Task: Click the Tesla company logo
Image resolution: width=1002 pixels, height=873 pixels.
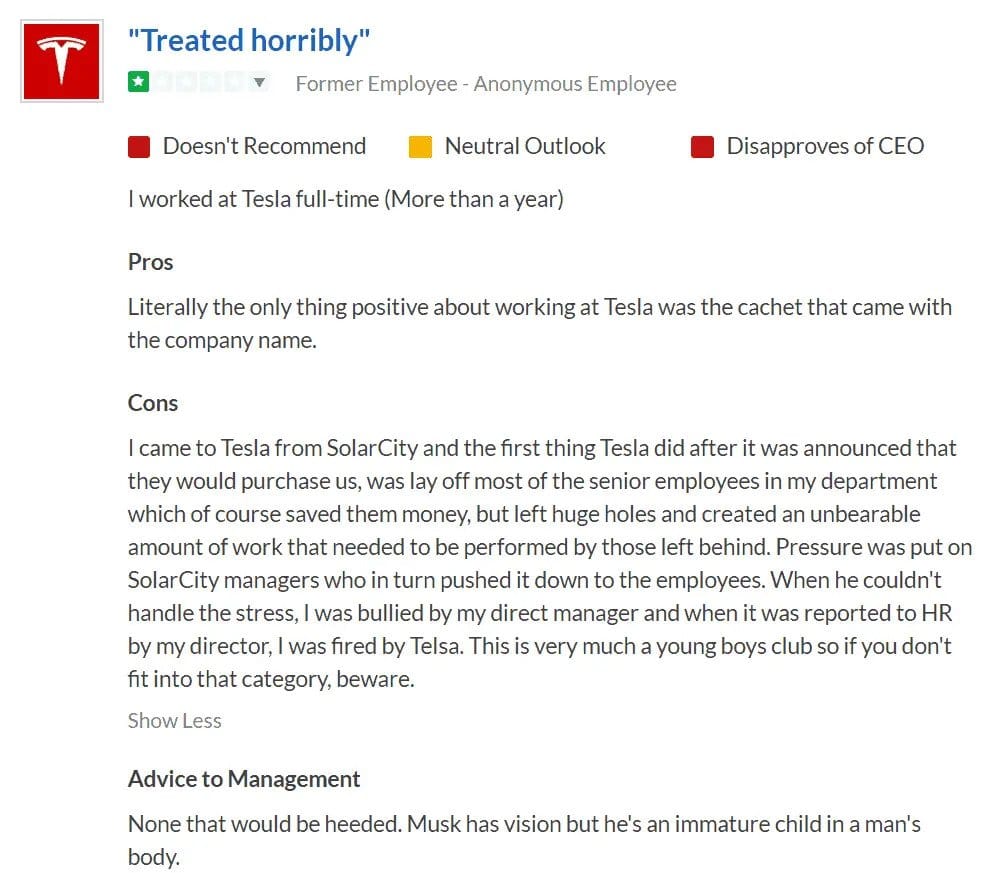Action: [61, 60]
